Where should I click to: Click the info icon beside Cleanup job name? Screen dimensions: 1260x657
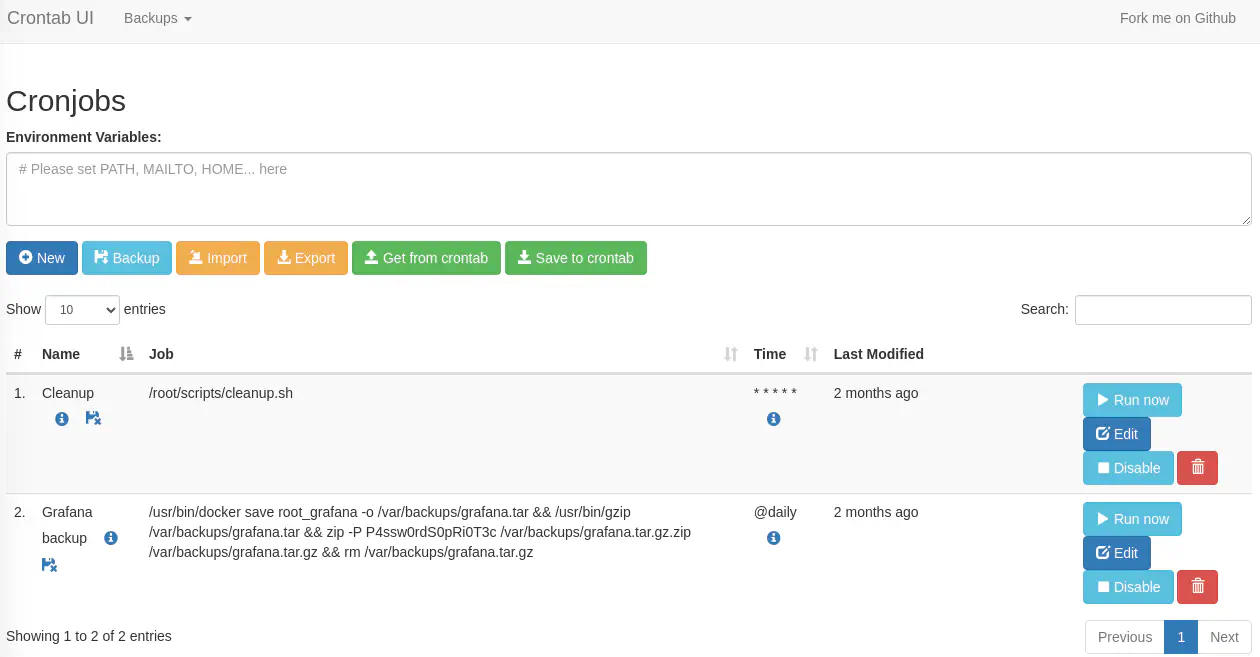point(62,419)
